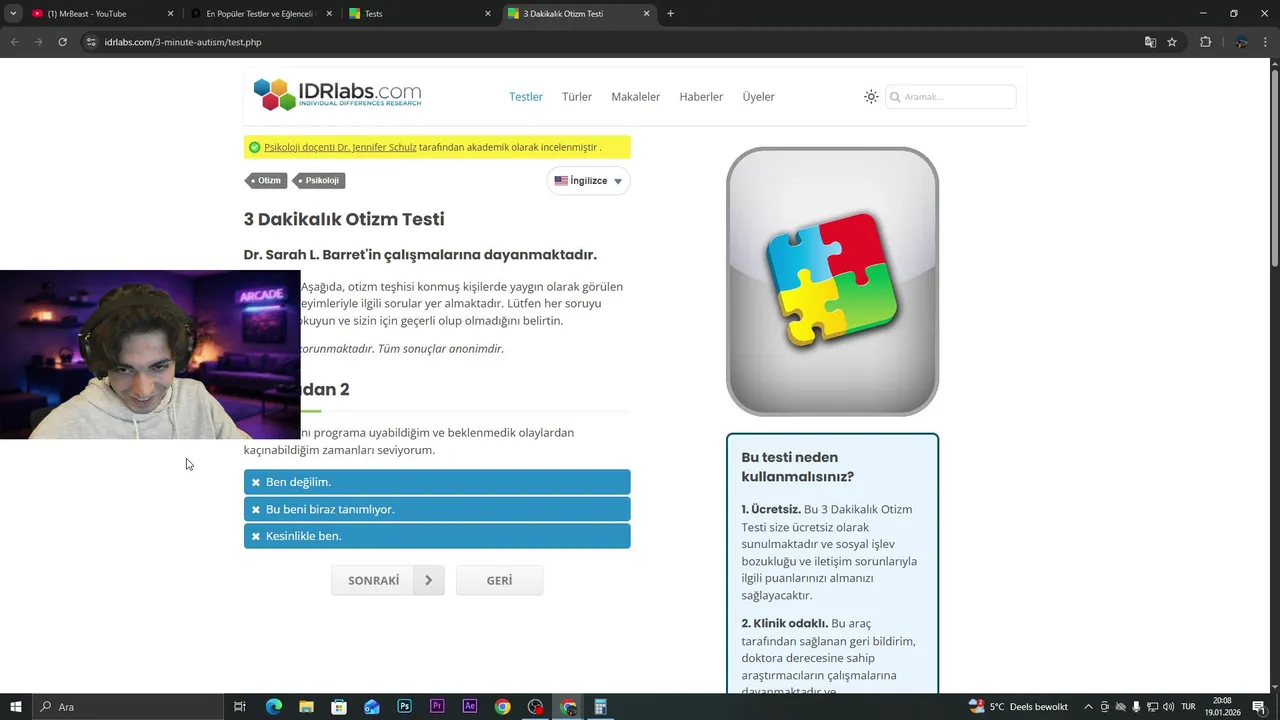1280x720 pixels.
Task: Open Microsoft Edge from the taskbar
Action: (273, 707)
